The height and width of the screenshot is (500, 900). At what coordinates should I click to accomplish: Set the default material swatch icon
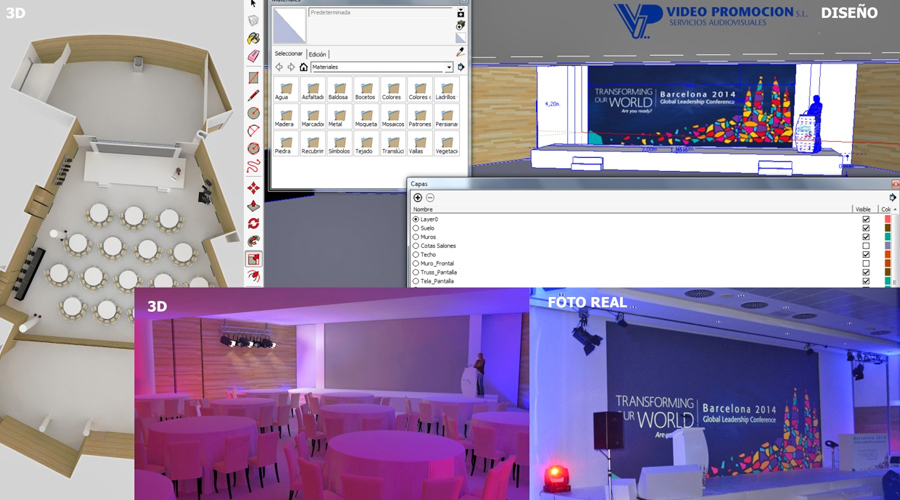point(460,38)
